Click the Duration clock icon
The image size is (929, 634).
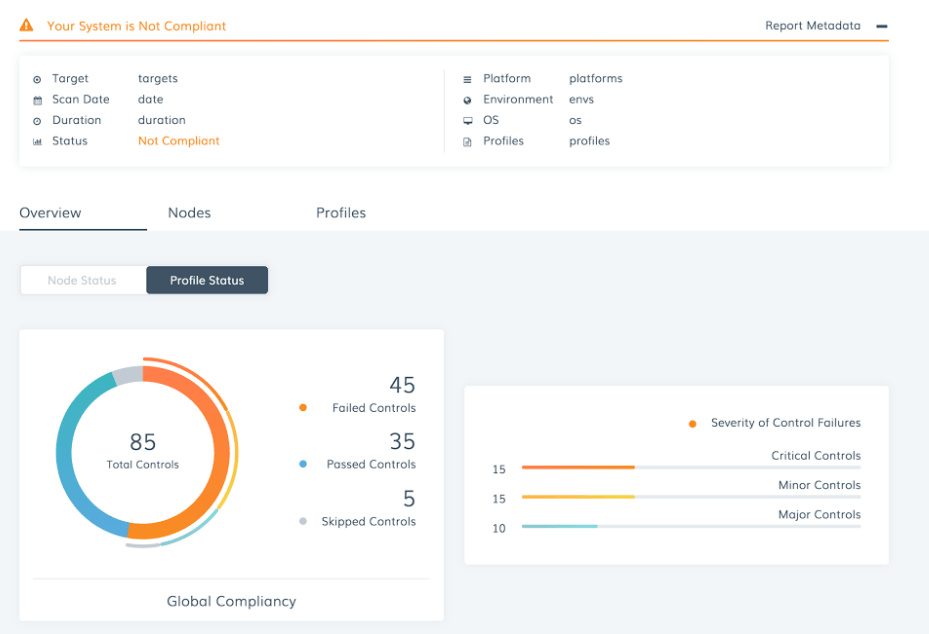(37, 121)
